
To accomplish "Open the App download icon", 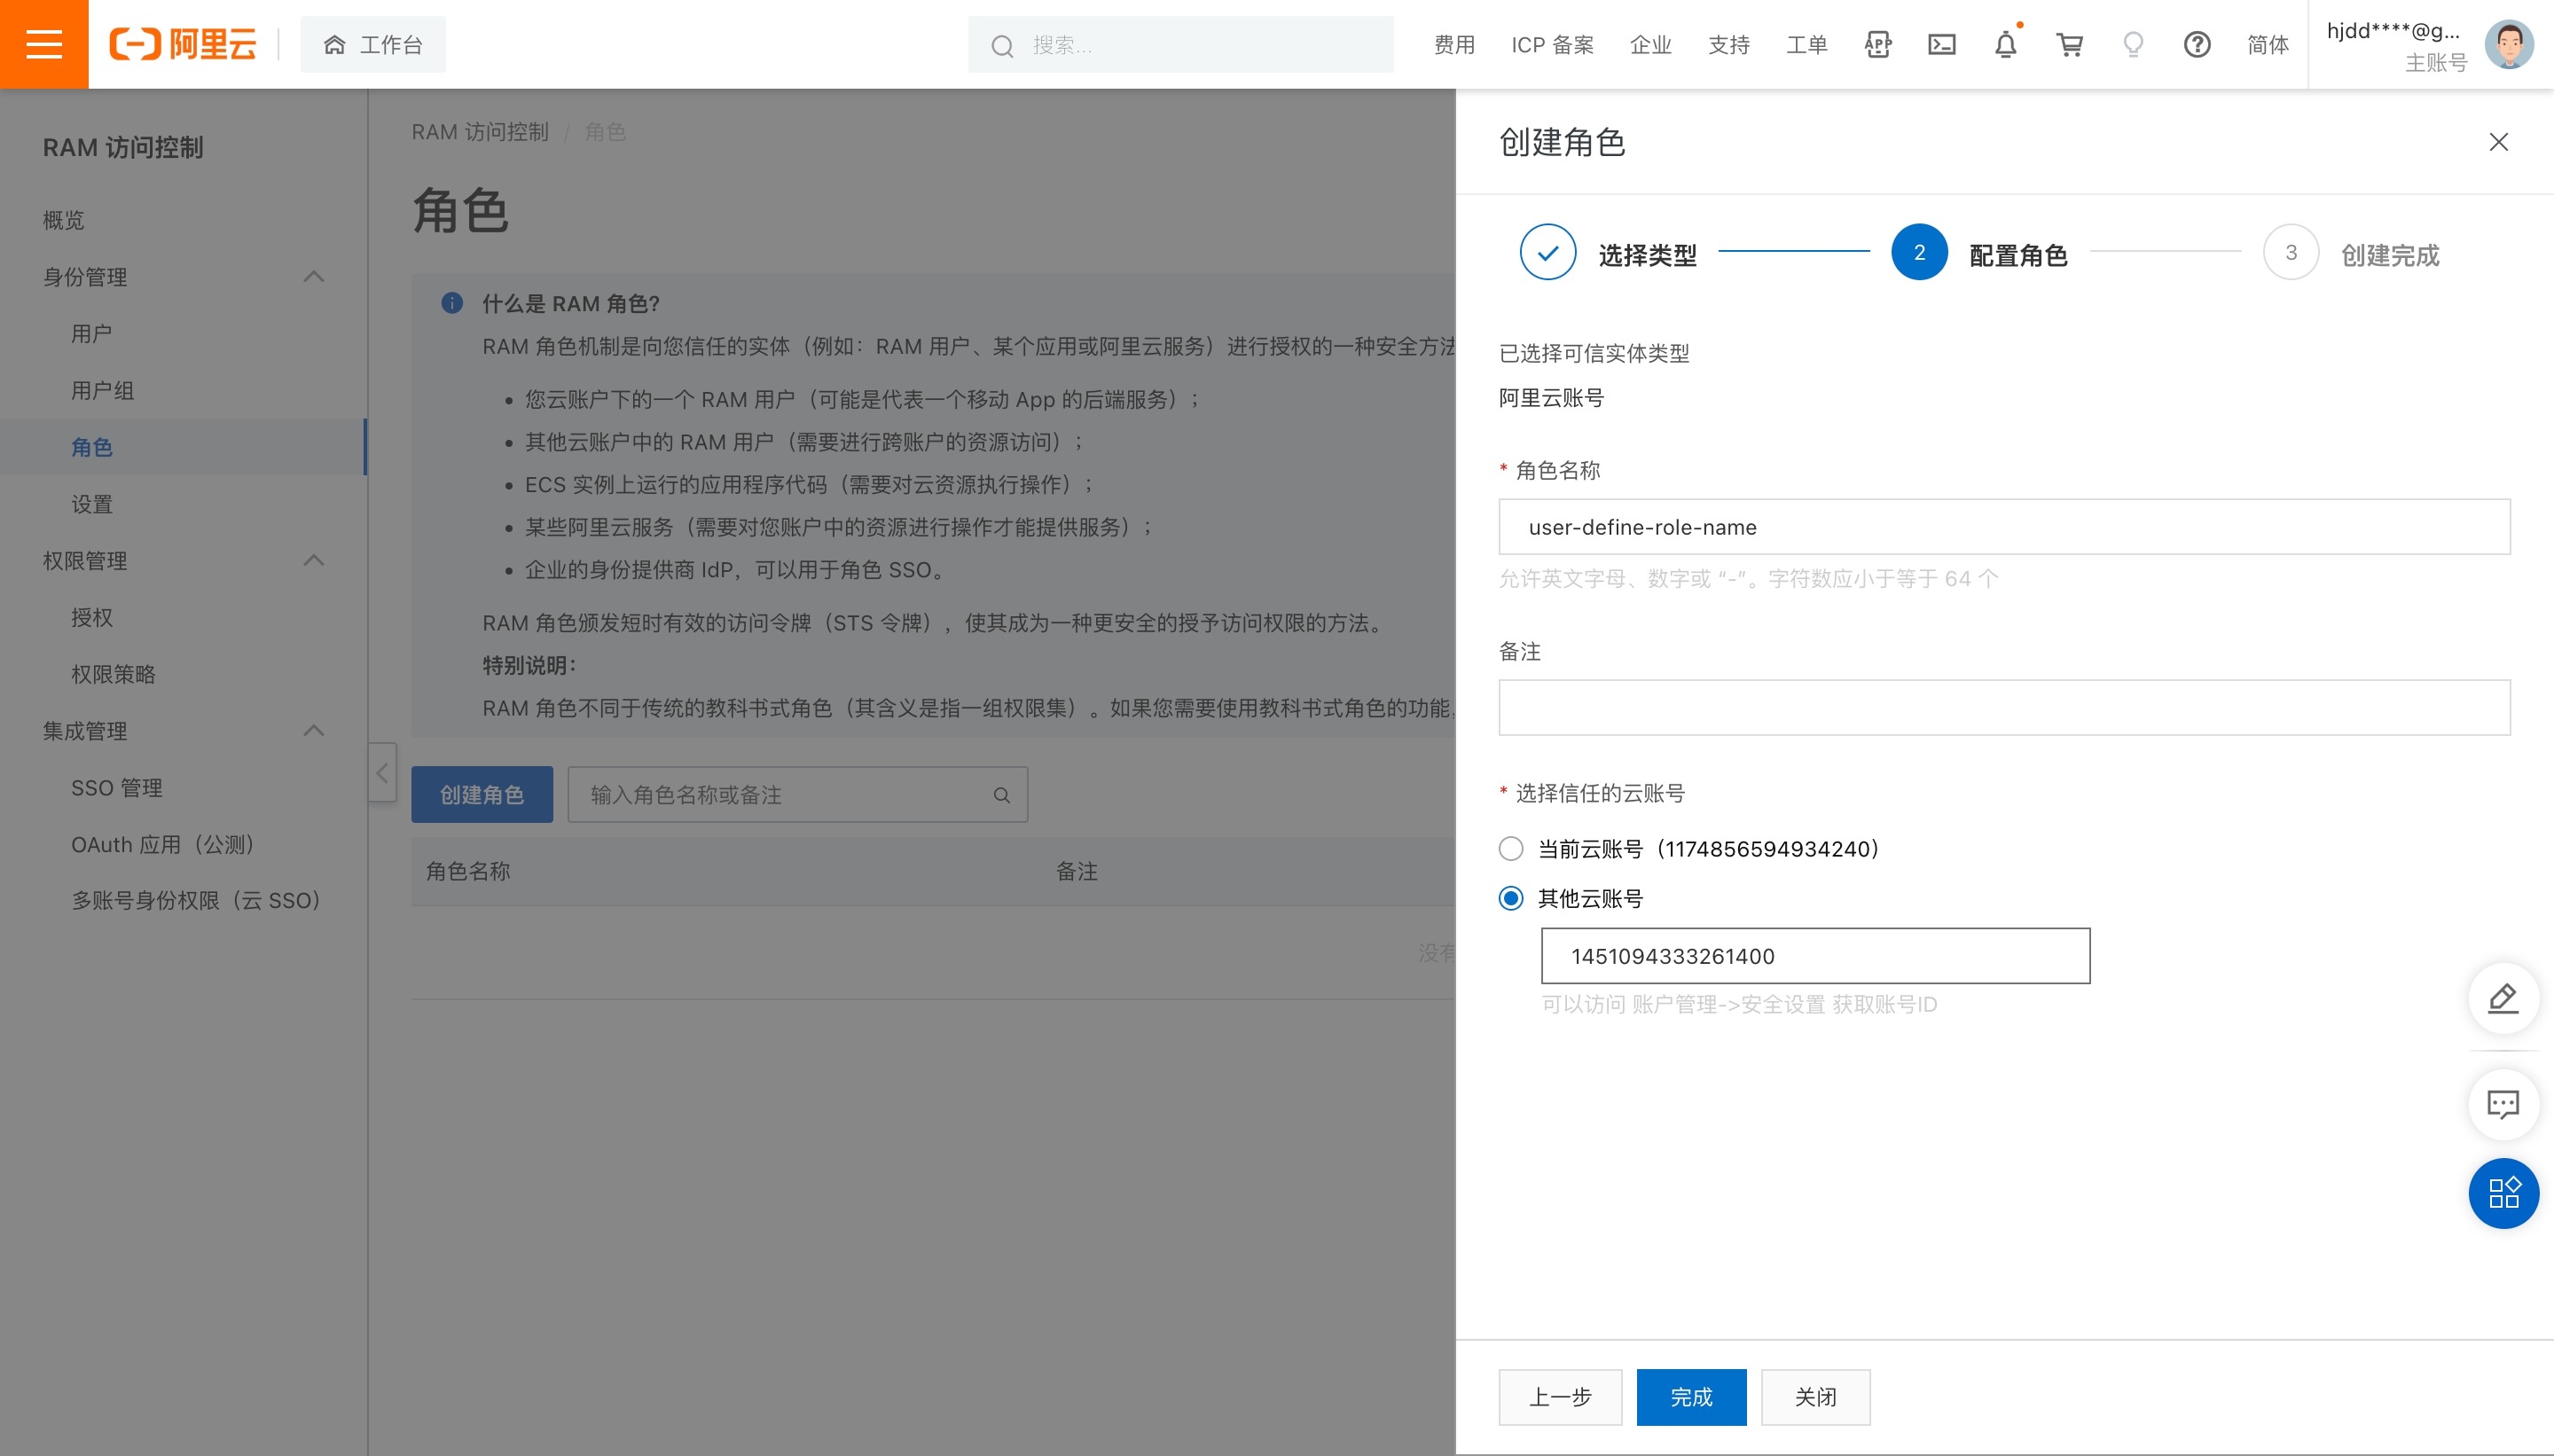I will coord(1877,44).
